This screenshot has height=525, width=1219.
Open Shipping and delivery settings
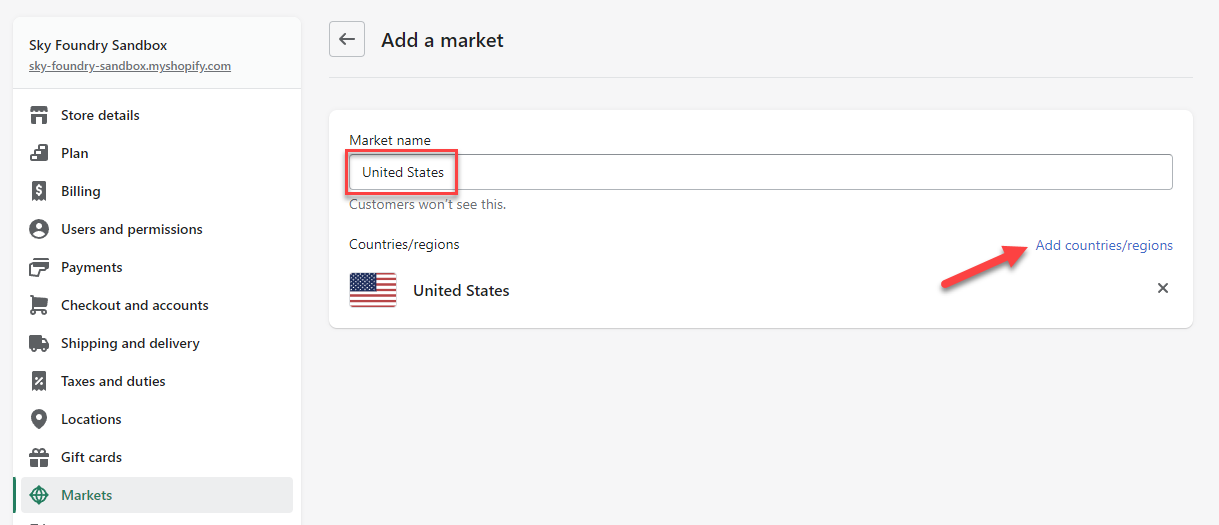(x=130, y=343)
